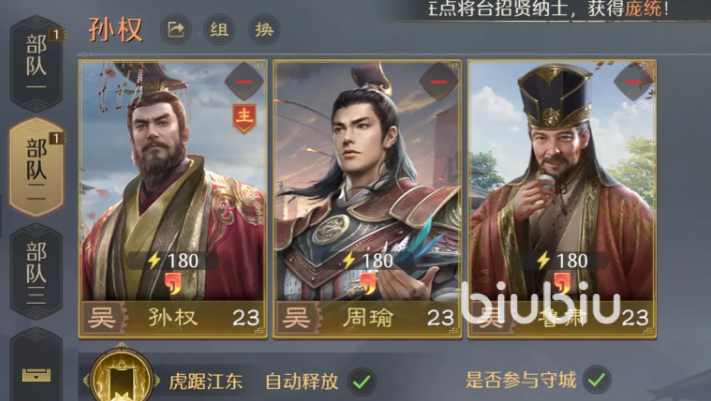Click the 主 main general badge

point(244,117)
